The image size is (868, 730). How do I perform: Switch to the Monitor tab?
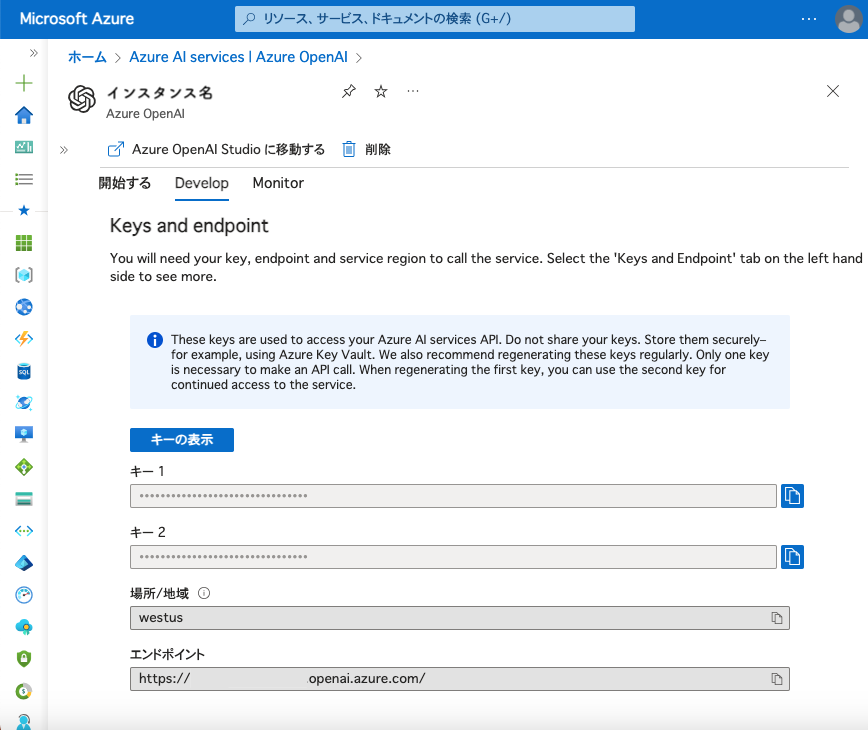coord(278,183)
